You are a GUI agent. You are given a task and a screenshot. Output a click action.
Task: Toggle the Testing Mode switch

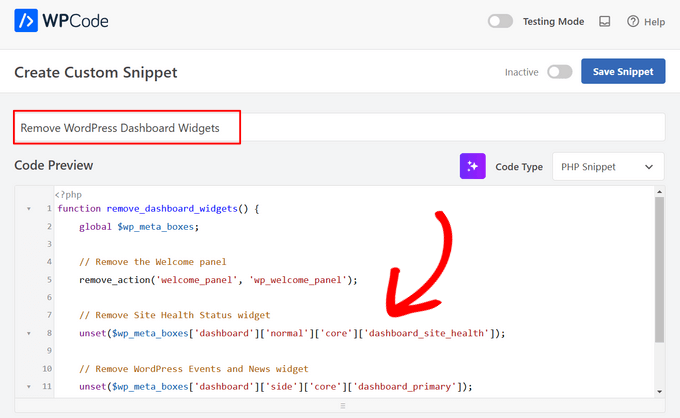coord(500,21)
